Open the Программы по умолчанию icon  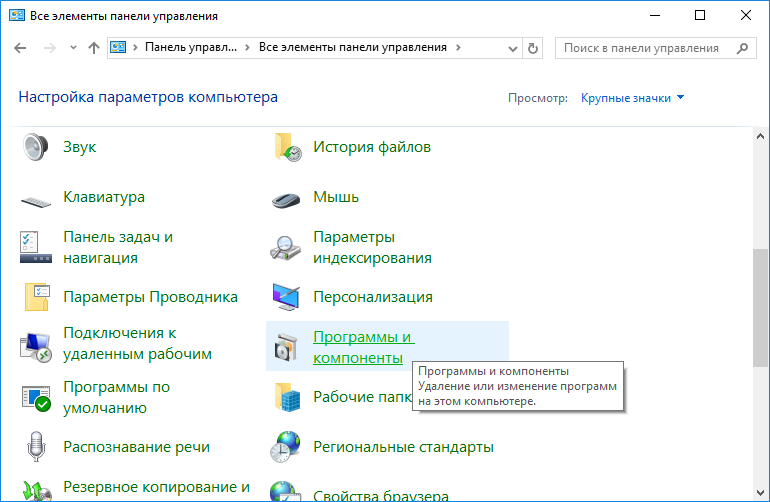pyautogui.click(x=36, y=398)
